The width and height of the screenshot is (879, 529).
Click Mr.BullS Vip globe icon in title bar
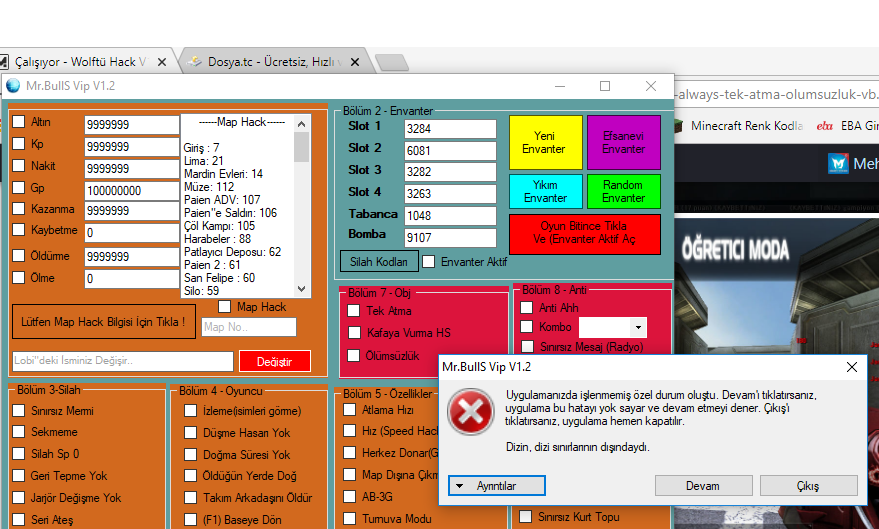point(13,86)
